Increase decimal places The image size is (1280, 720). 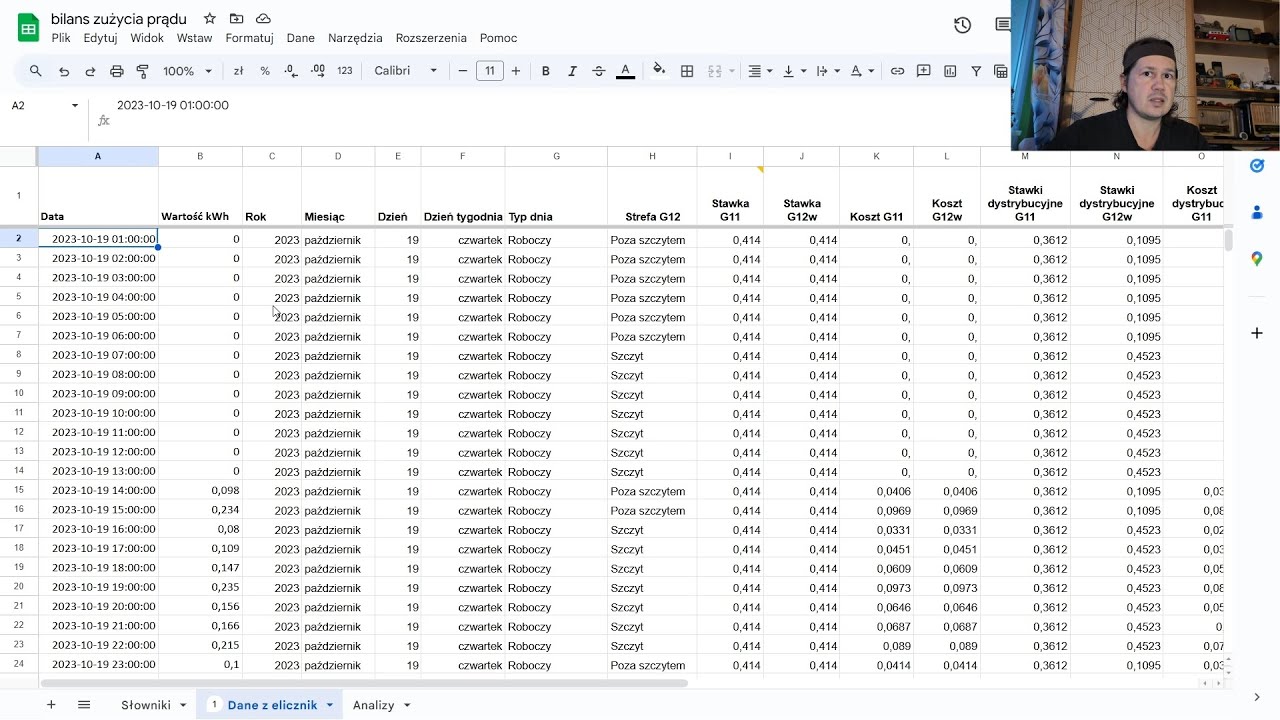tap(318, 71)
